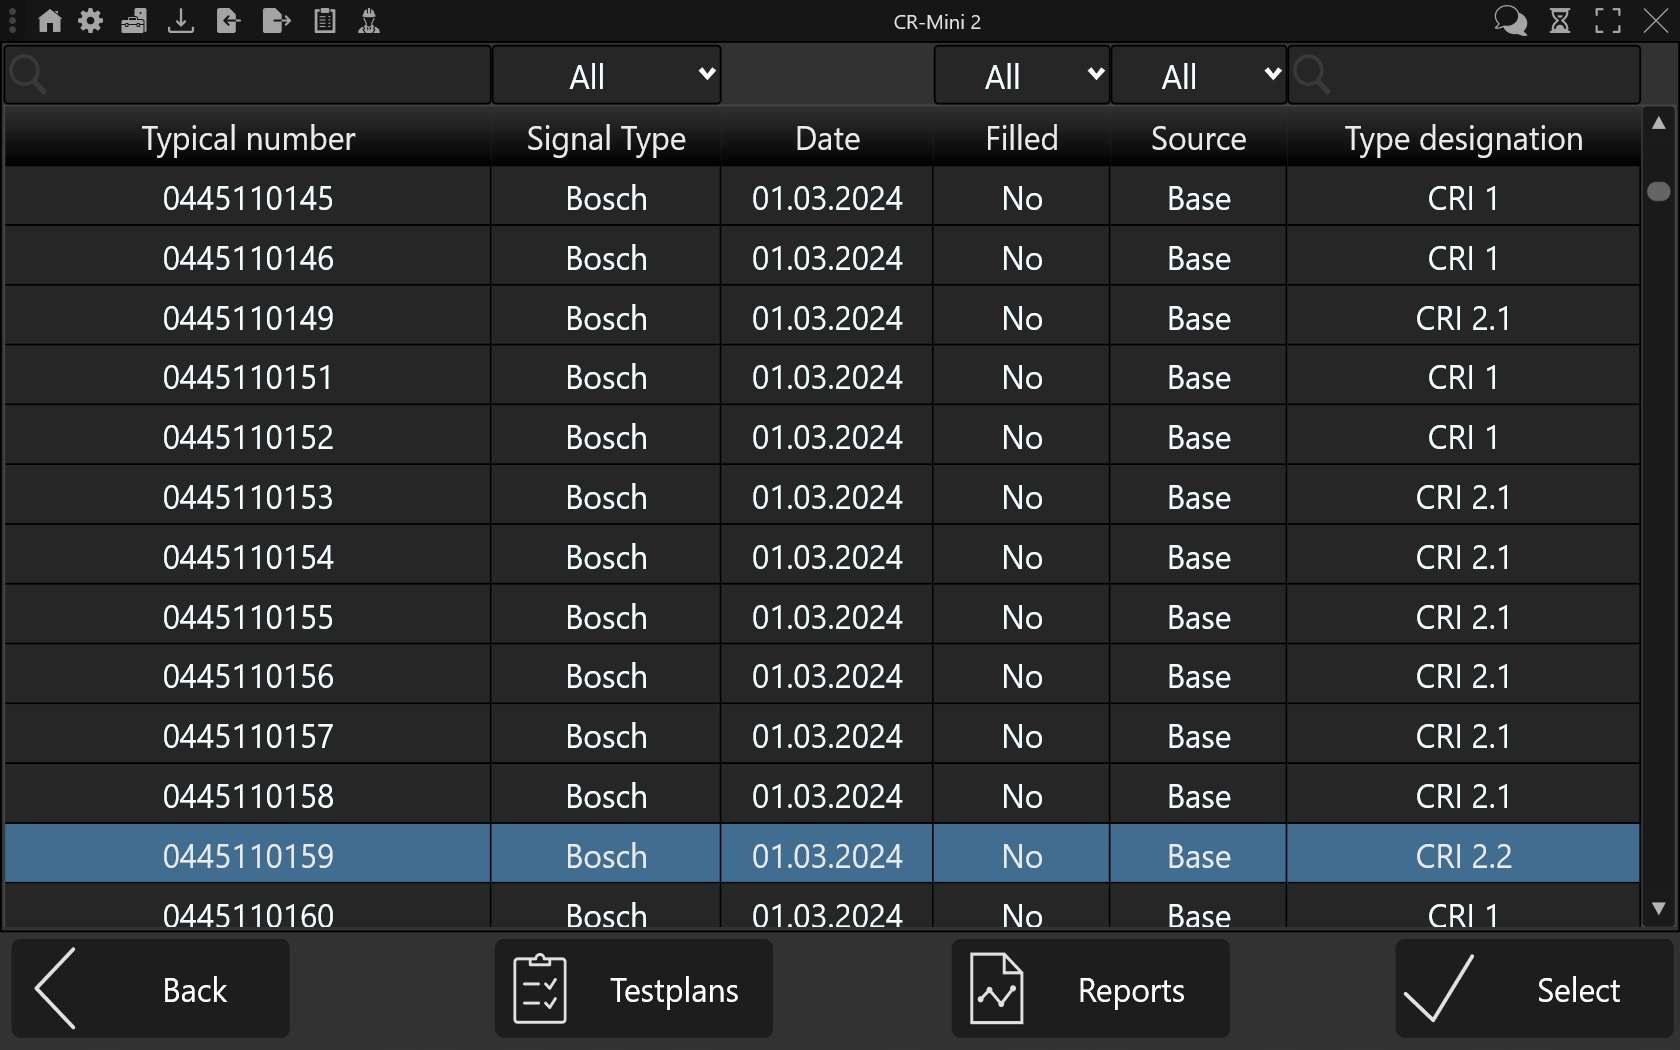Viewport: 1680px width, 1050px height.
Task: Click the Typical number search field
Action: coord(260,76)
